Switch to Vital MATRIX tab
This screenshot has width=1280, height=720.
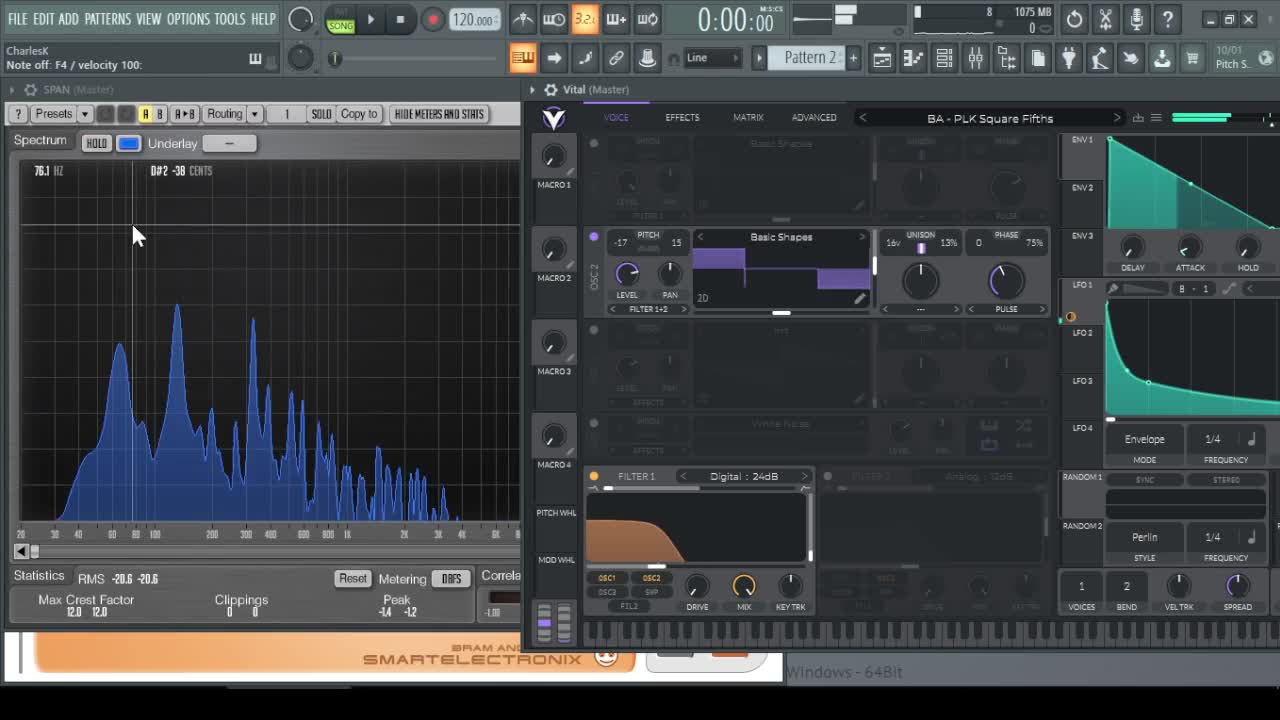click(748, 118)
